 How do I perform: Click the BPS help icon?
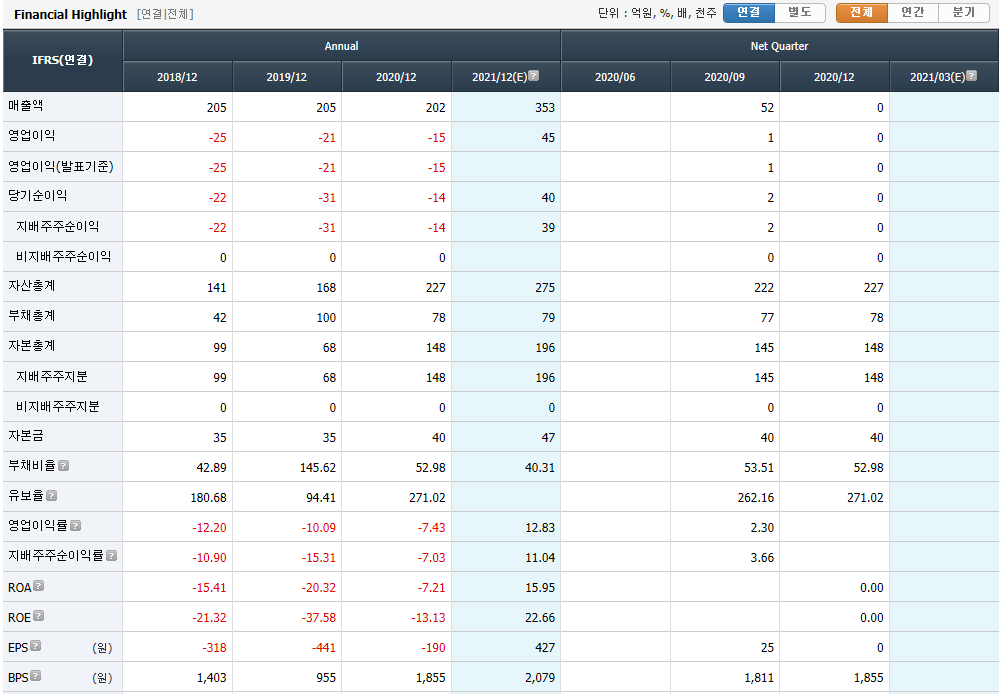[x=36, y=676]
